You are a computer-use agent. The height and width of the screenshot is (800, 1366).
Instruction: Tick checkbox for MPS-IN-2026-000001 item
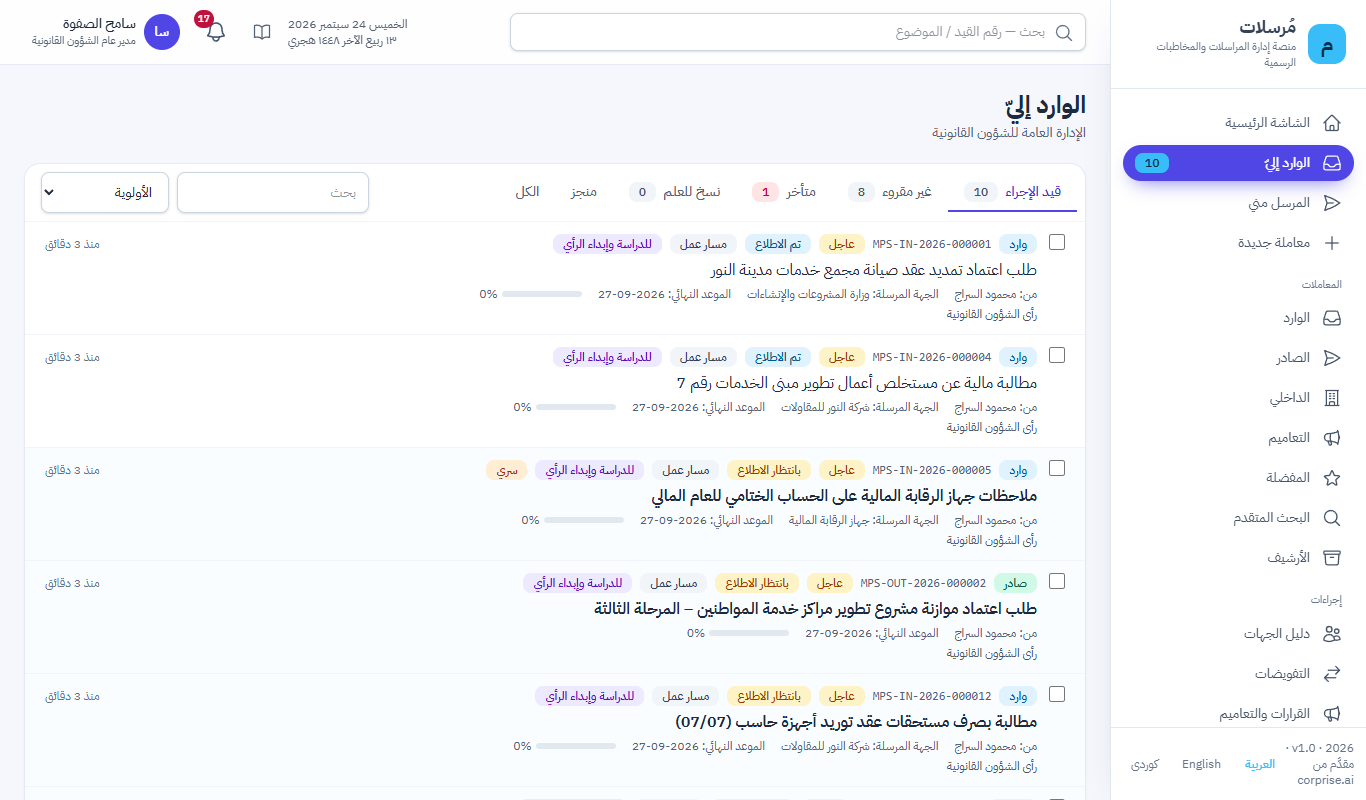[x=1057, y=242]
